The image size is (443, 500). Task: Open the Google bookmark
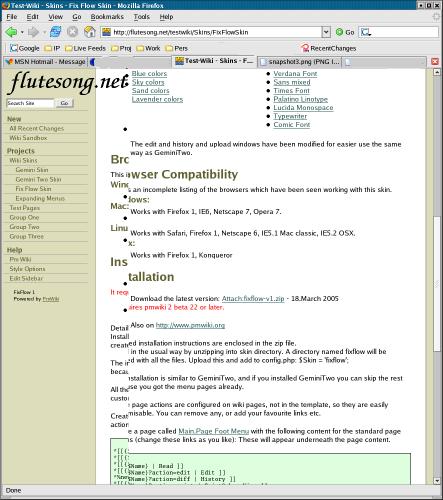point(25,48)
